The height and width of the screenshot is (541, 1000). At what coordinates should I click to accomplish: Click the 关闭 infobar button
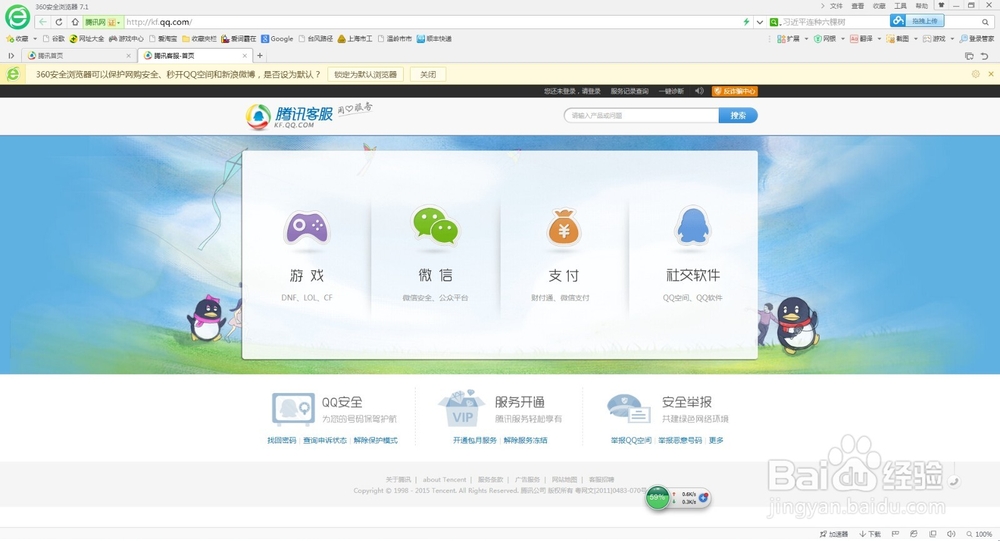point(428,75)
